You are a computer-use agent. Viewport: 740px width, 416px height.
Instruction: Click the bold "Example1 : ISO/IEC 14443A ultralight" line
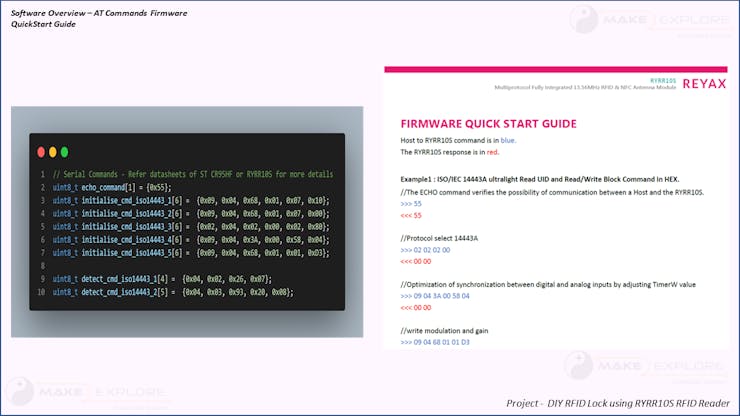(539, 179)
